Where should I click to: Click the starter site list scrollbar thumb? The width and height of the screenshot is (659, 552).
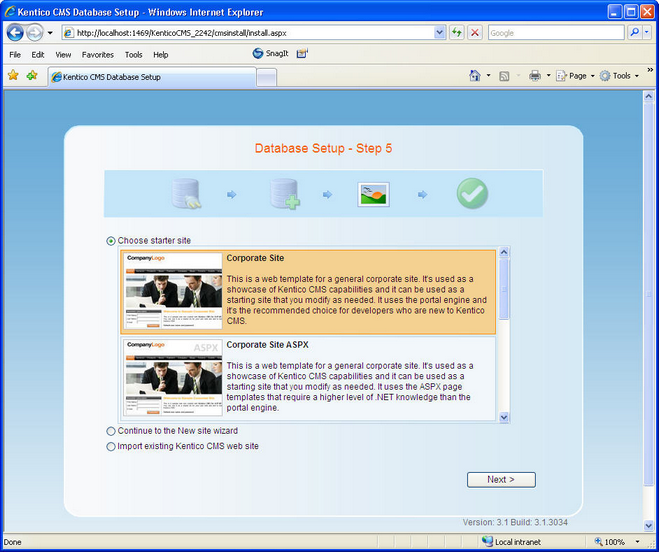point(503,289)
